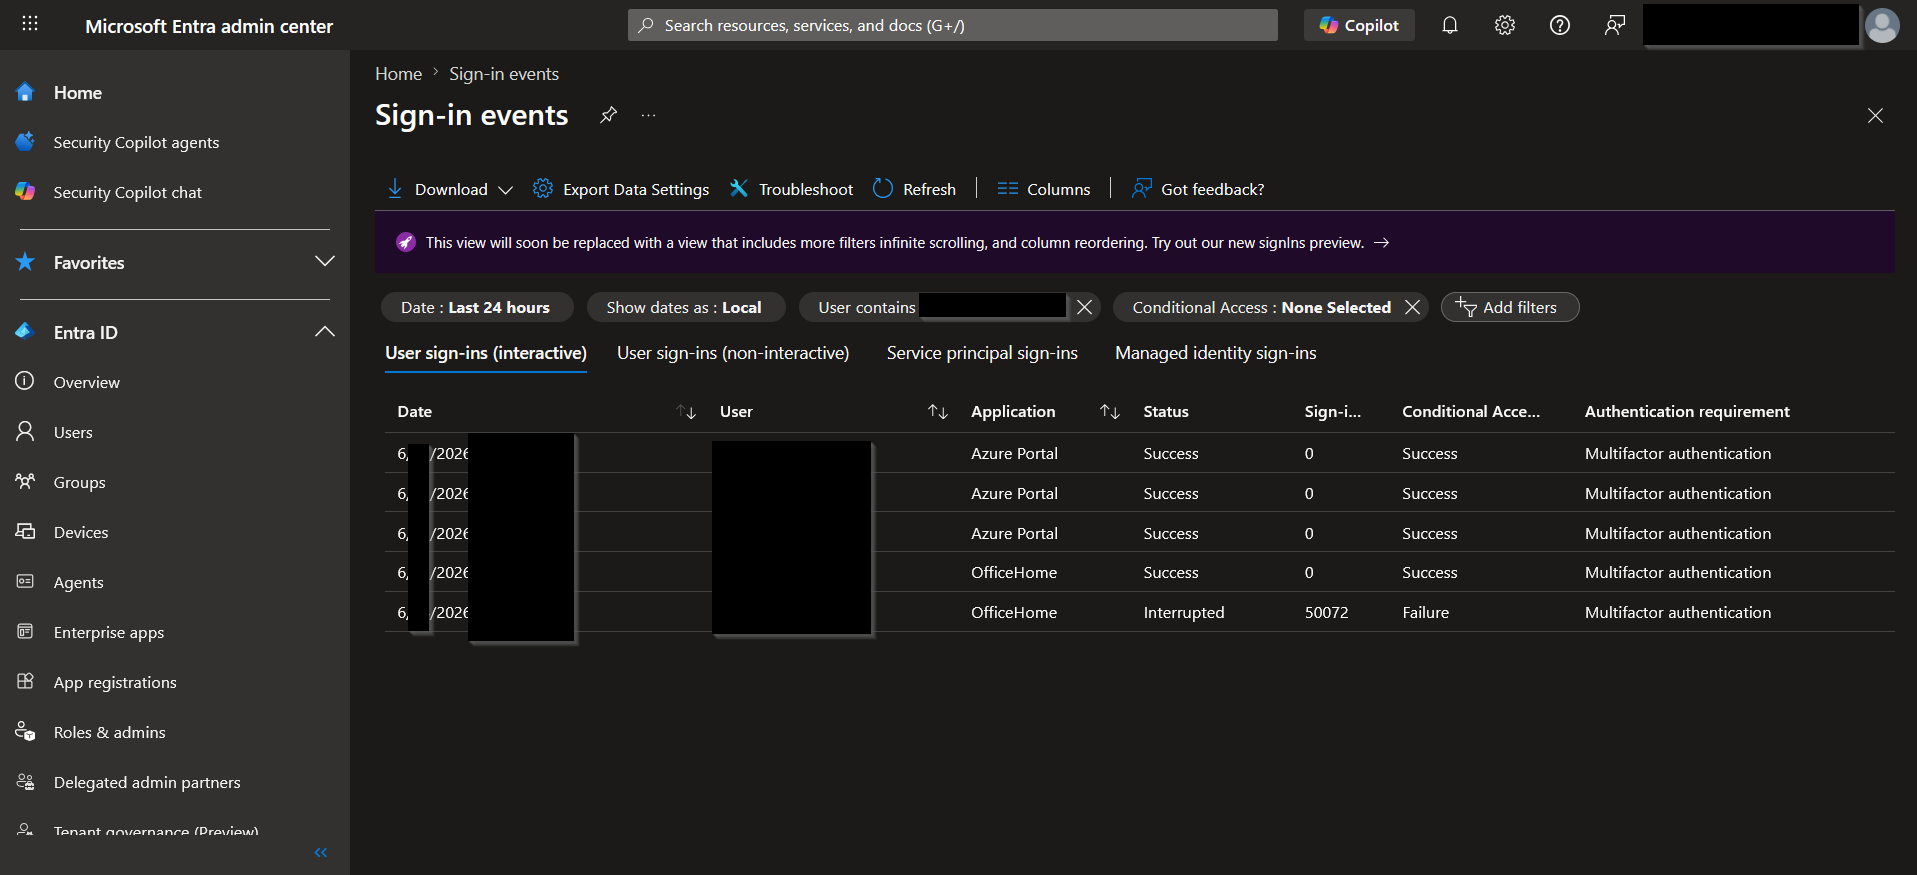Open portal settings gear icon

point(1505,25)
